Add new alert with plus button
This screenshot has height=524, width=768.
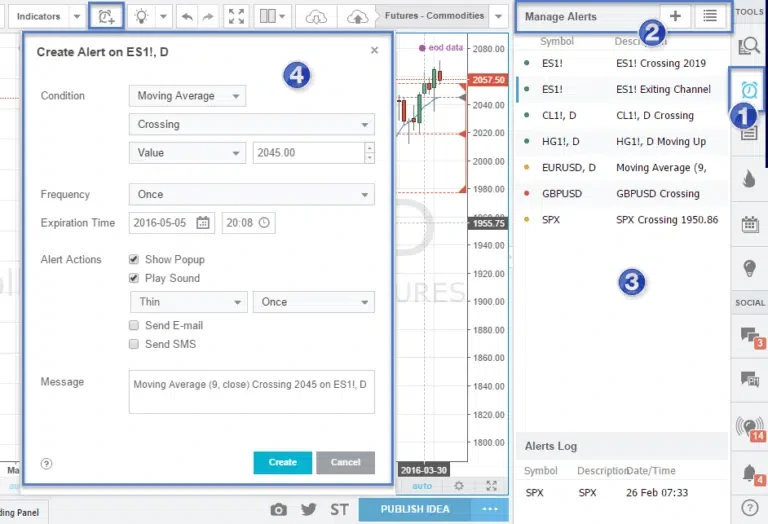(675, 16)
